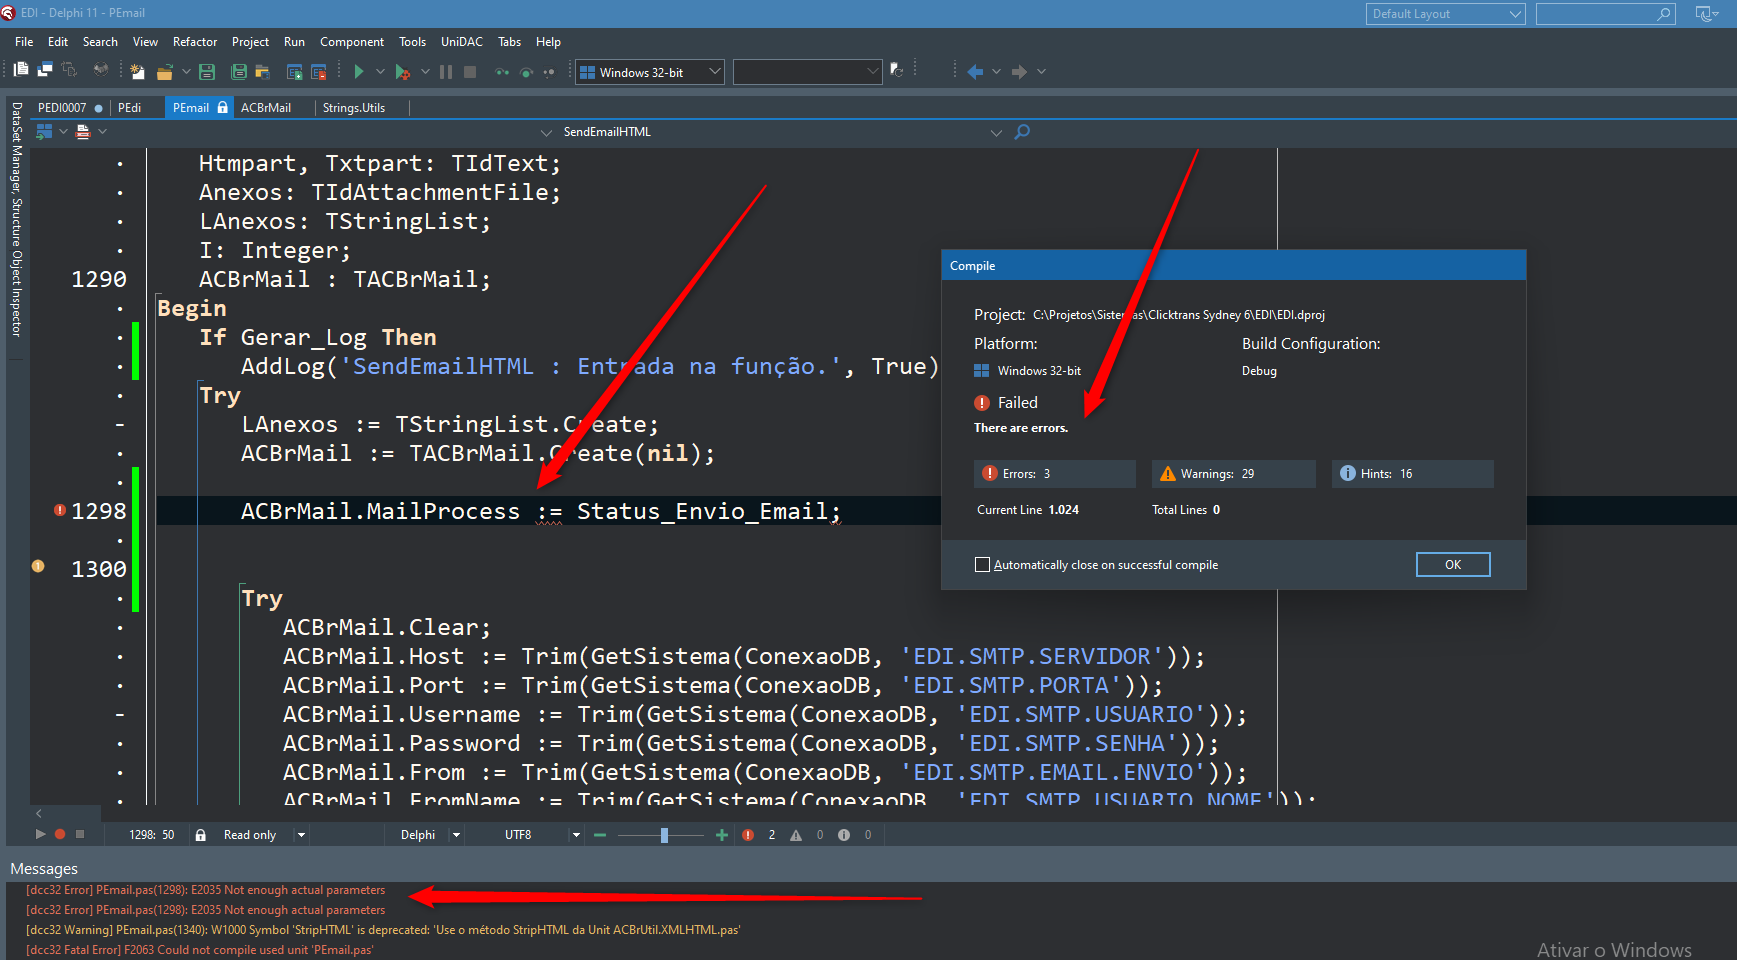This screenshot has height=960, width=1737.
Task: Click the New Items toolbar icon
Action: click(137, 71)
